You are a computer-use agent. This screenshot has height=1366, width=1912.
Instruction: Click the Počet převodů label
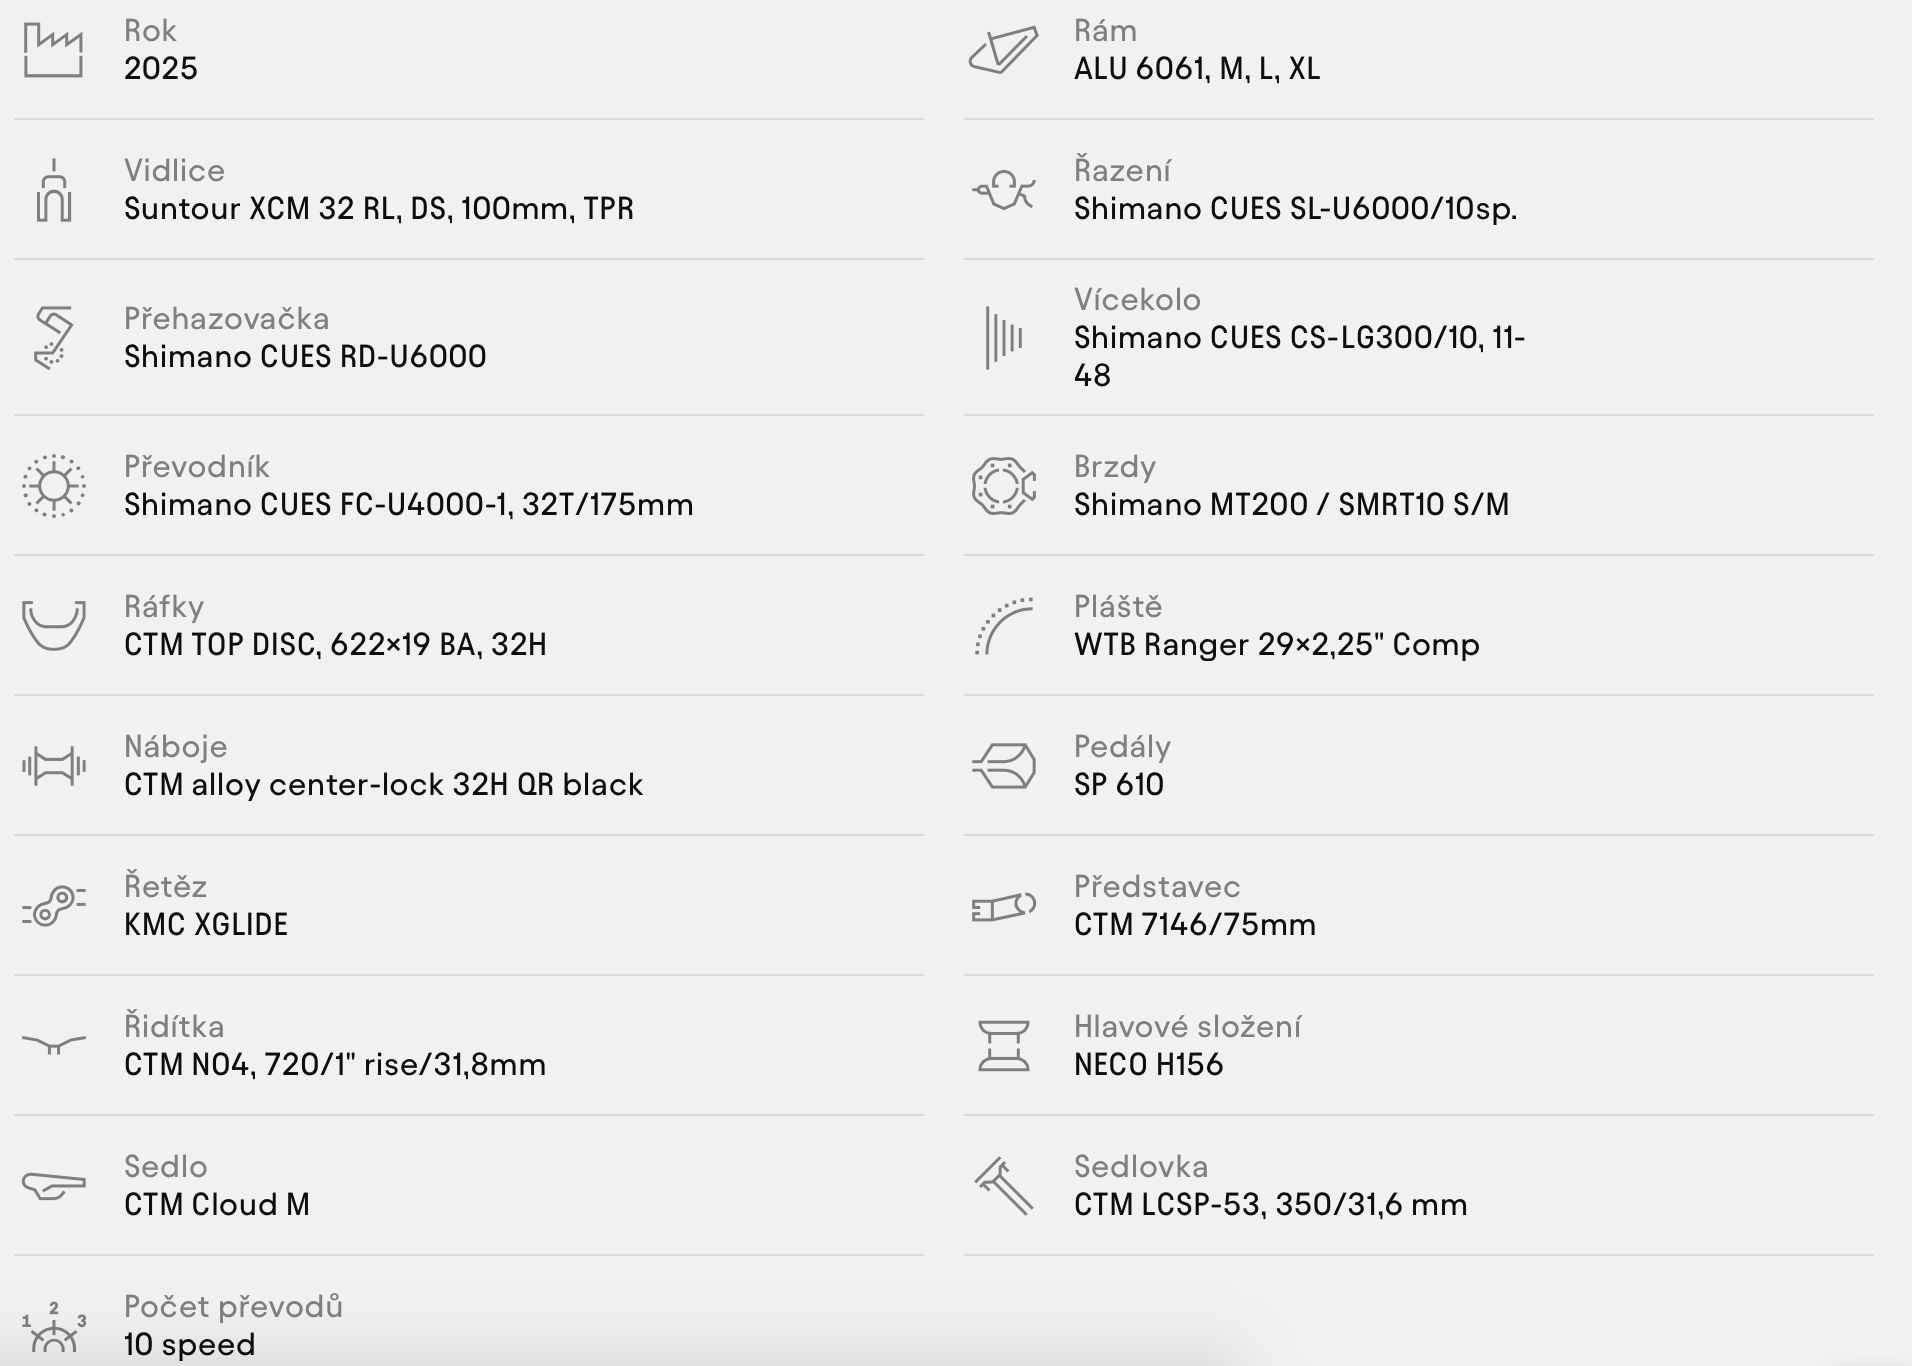coord(234,1307)
